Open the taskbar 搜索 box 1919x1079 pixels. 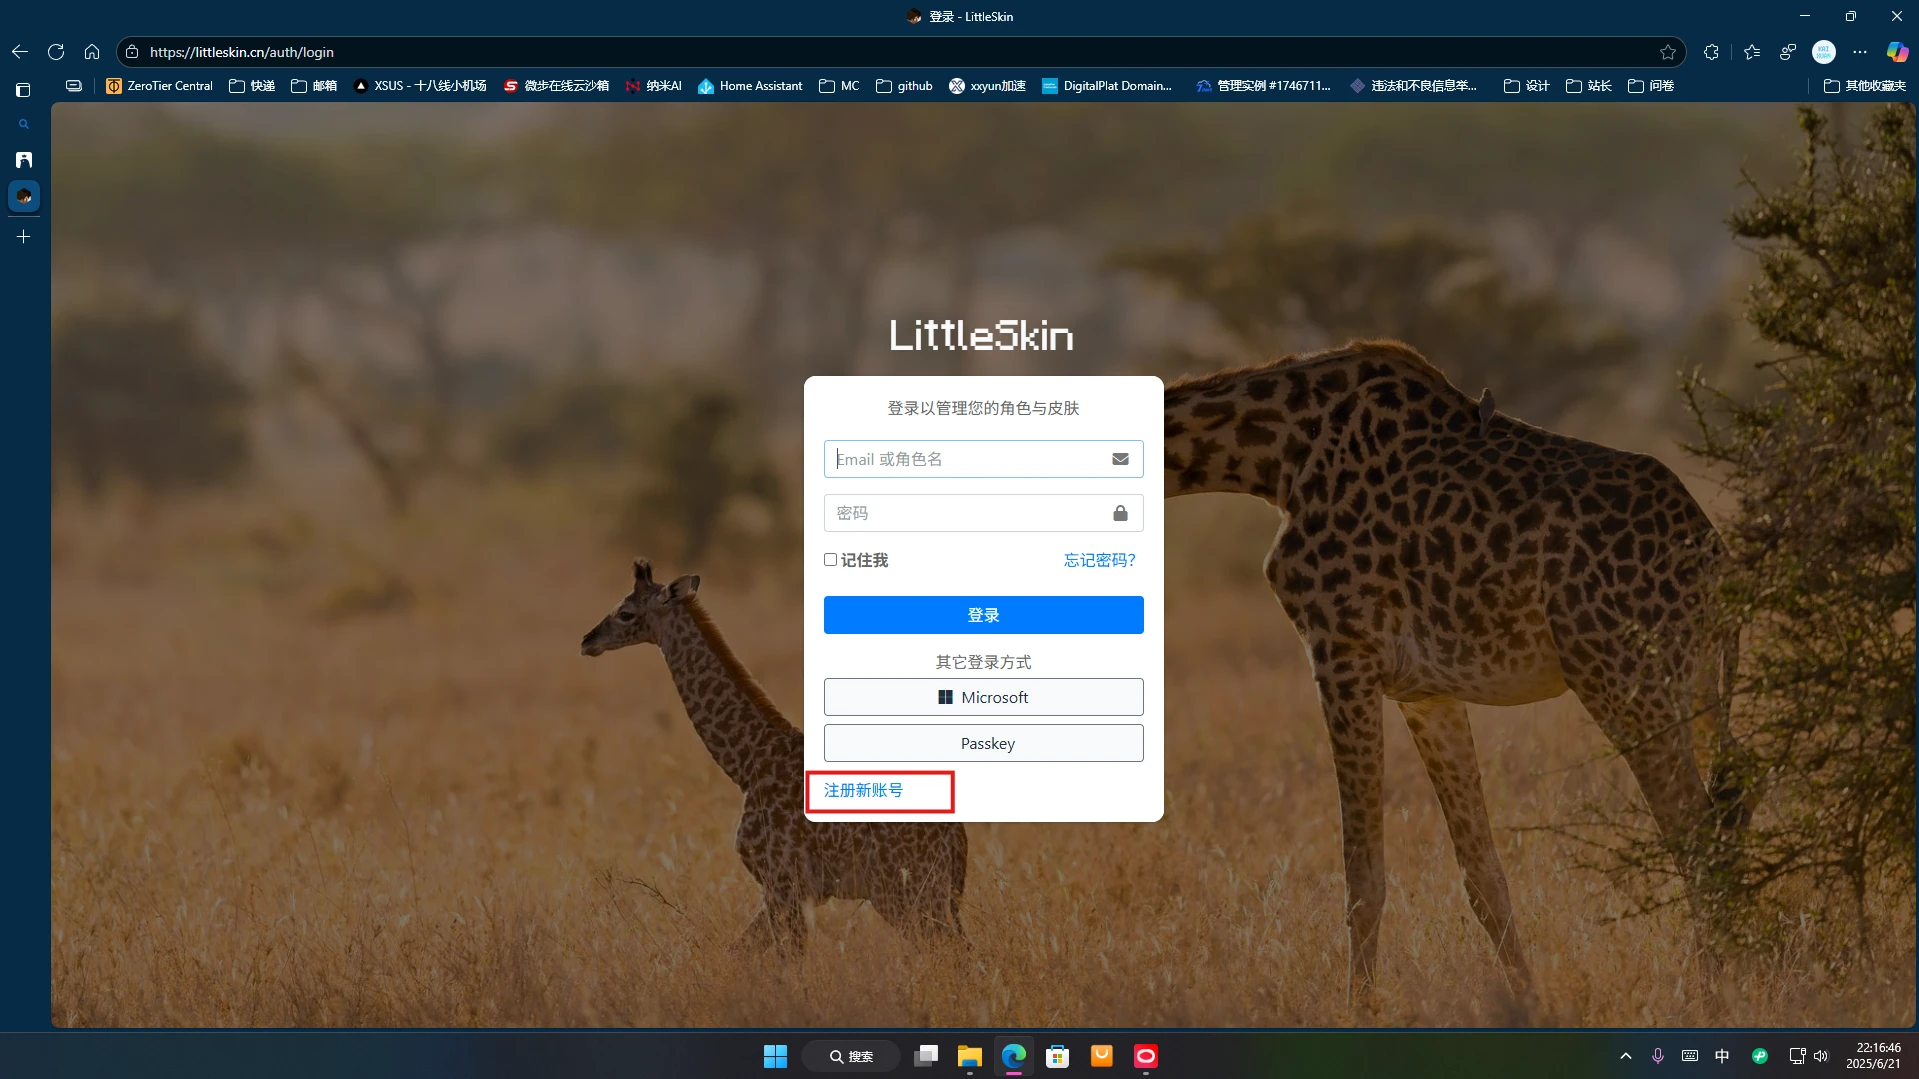click(x=850, y=1056)
